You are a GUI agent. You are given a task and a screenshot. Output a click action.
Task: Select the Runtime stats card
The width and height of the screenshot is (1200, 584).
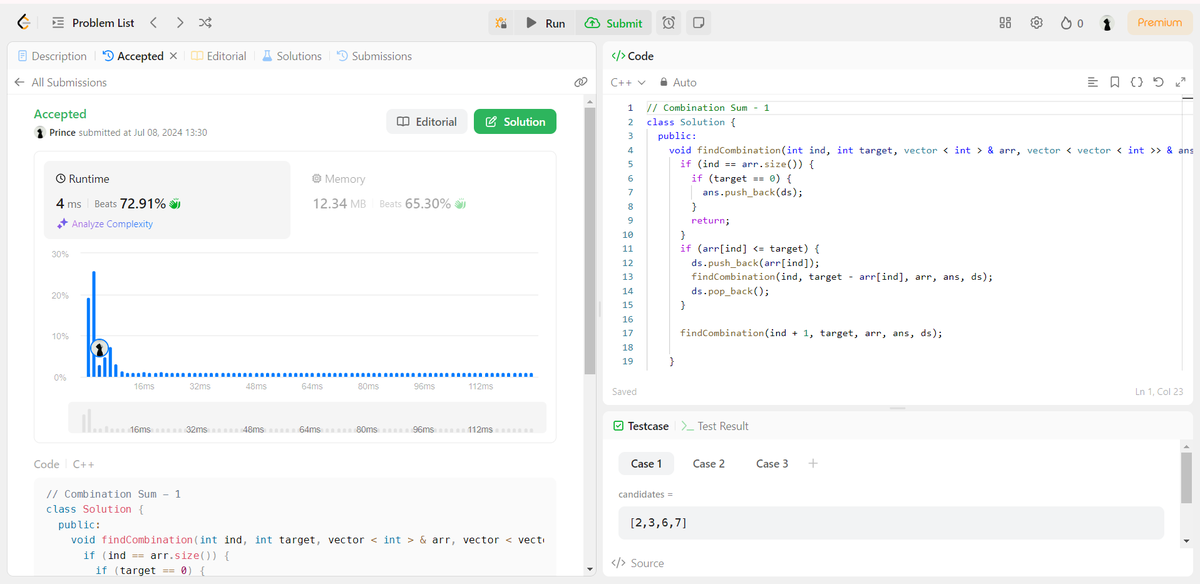166,200
